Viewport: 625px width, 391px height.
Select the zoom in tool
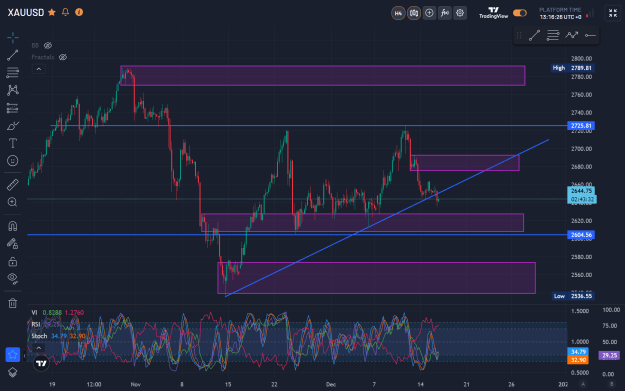click(12, 202)
